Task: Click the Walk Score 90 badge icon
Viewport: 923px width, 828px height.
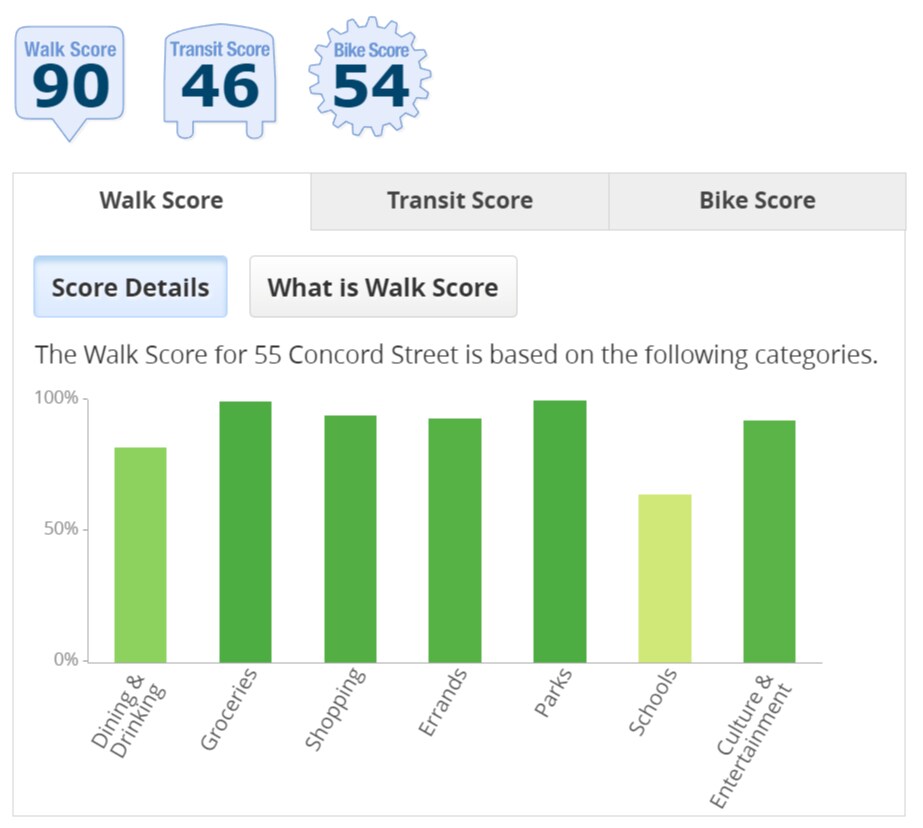Action: click(x=69, y=82)
